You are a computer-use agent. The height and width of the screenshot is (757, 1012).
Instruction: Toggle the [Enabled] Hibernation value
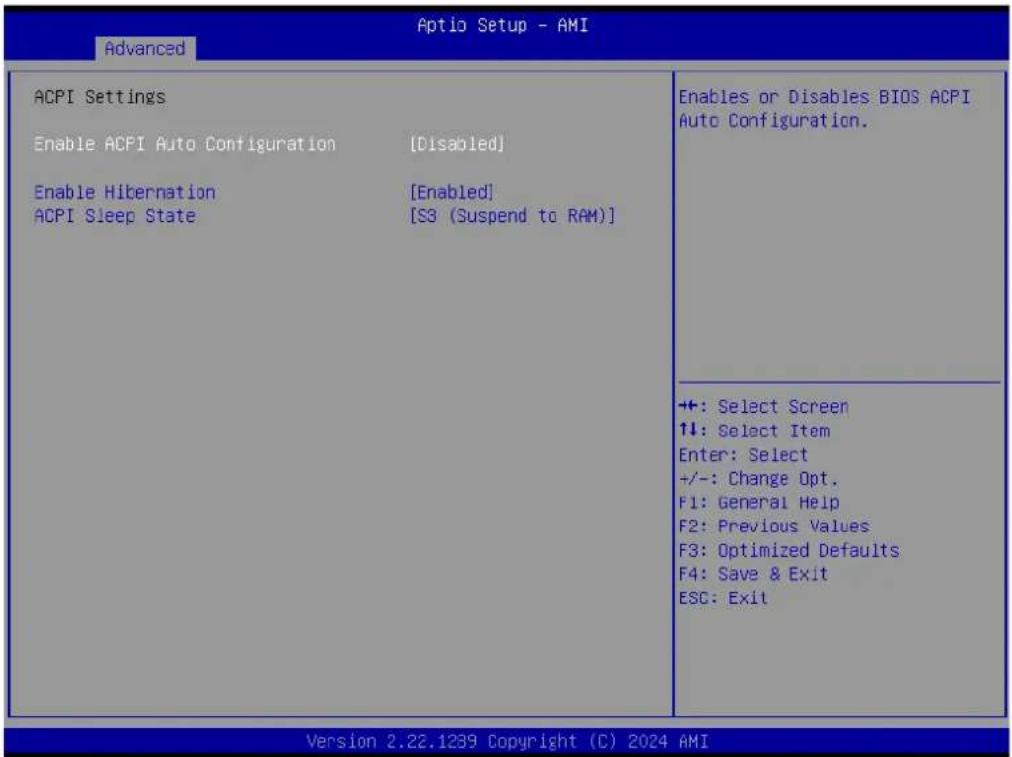(452, 192)
